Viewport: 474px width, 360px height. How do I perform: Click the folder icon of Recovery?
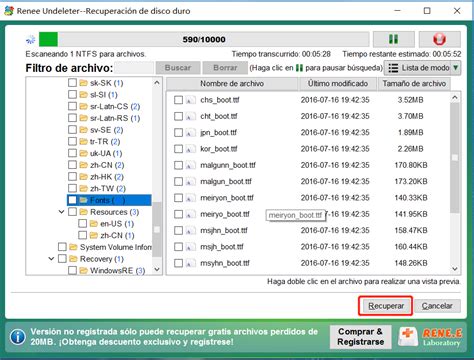(x=73, y=259)
